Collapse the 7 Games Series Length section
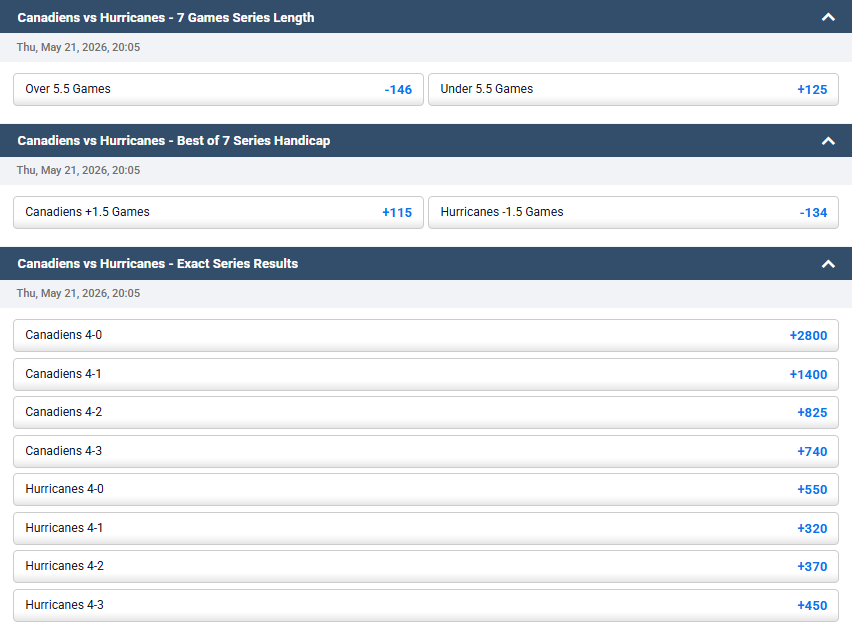Viewport: 852px width, 630px height. 828,17
